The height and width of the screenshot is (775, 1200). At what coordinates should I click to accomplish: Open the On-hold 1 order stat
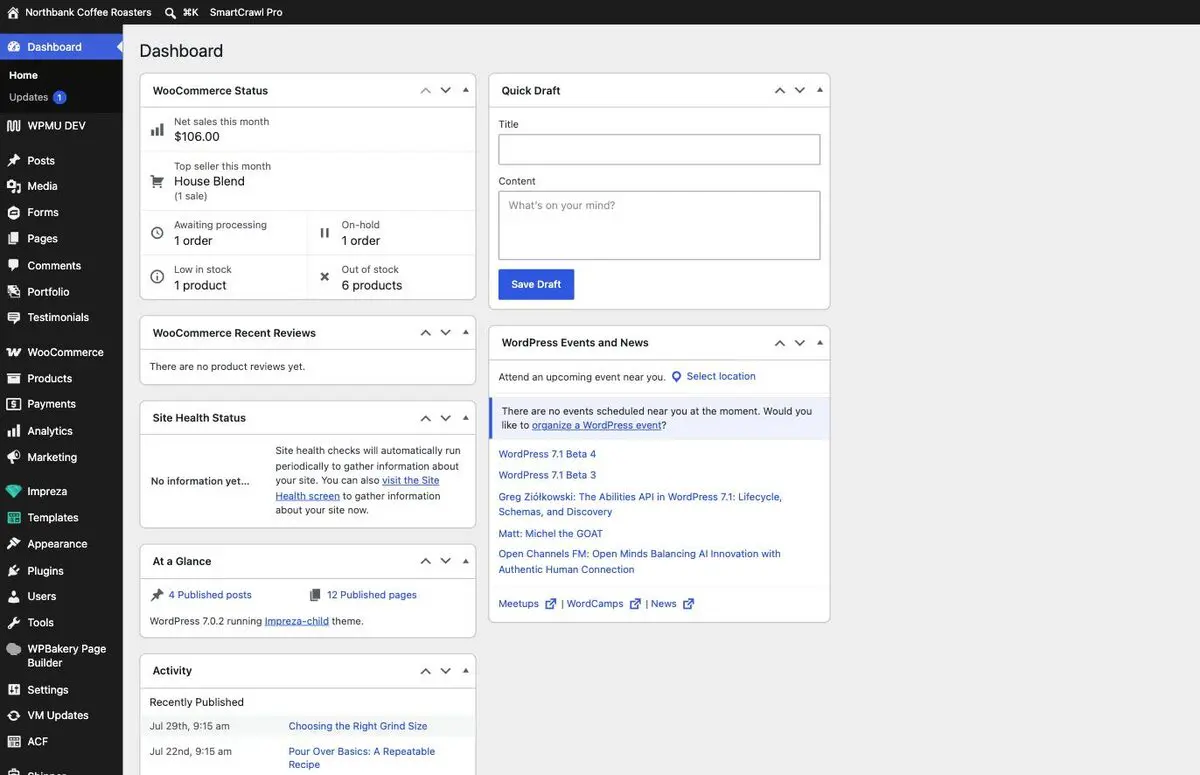pyautogui.click(x=392, y=233)
